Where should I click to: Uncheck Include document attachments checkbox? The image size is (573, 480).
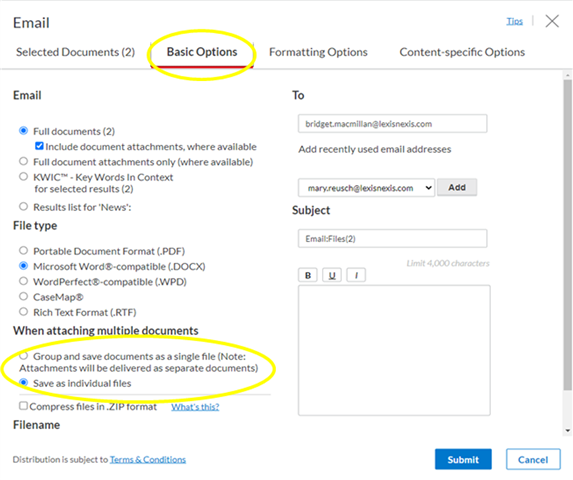[x=39, y=146]
